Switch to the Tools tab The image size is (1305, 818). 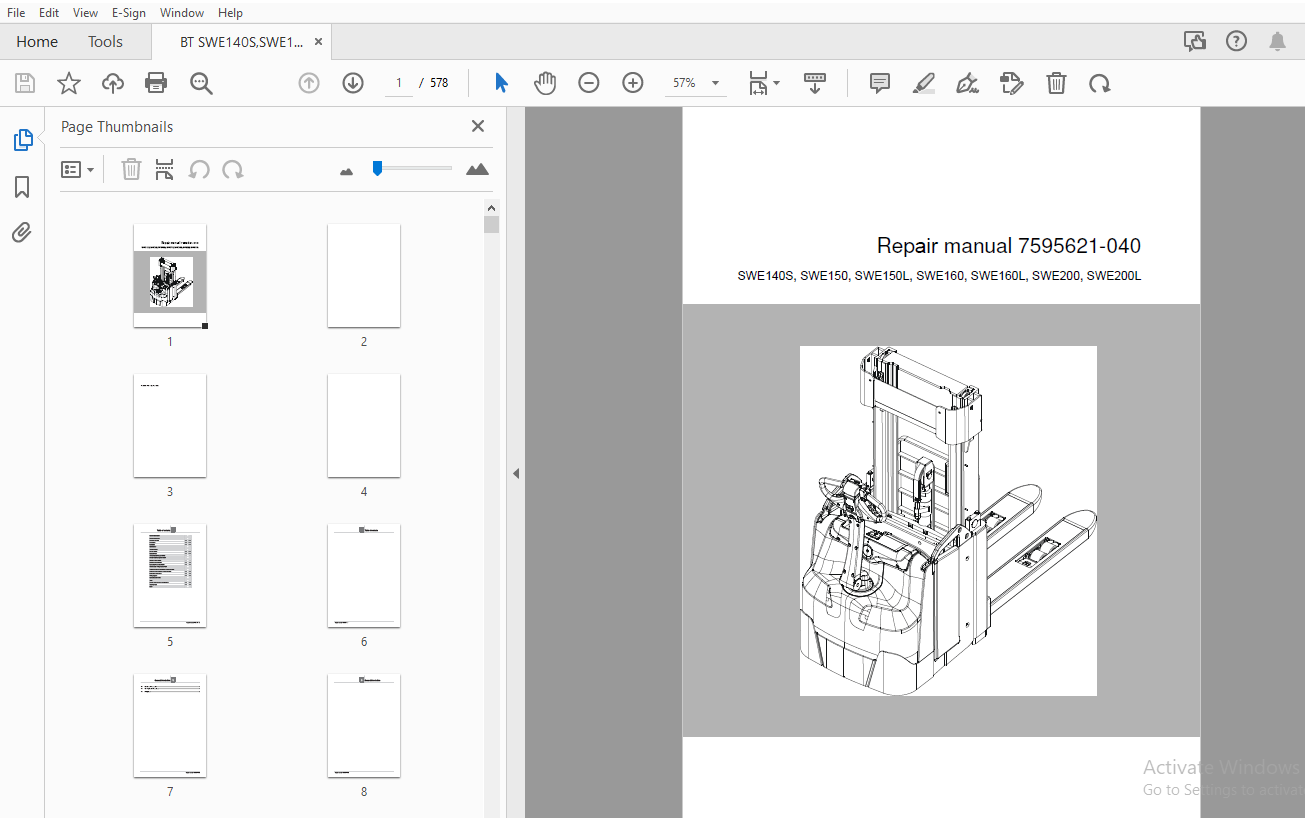(105, 42)
